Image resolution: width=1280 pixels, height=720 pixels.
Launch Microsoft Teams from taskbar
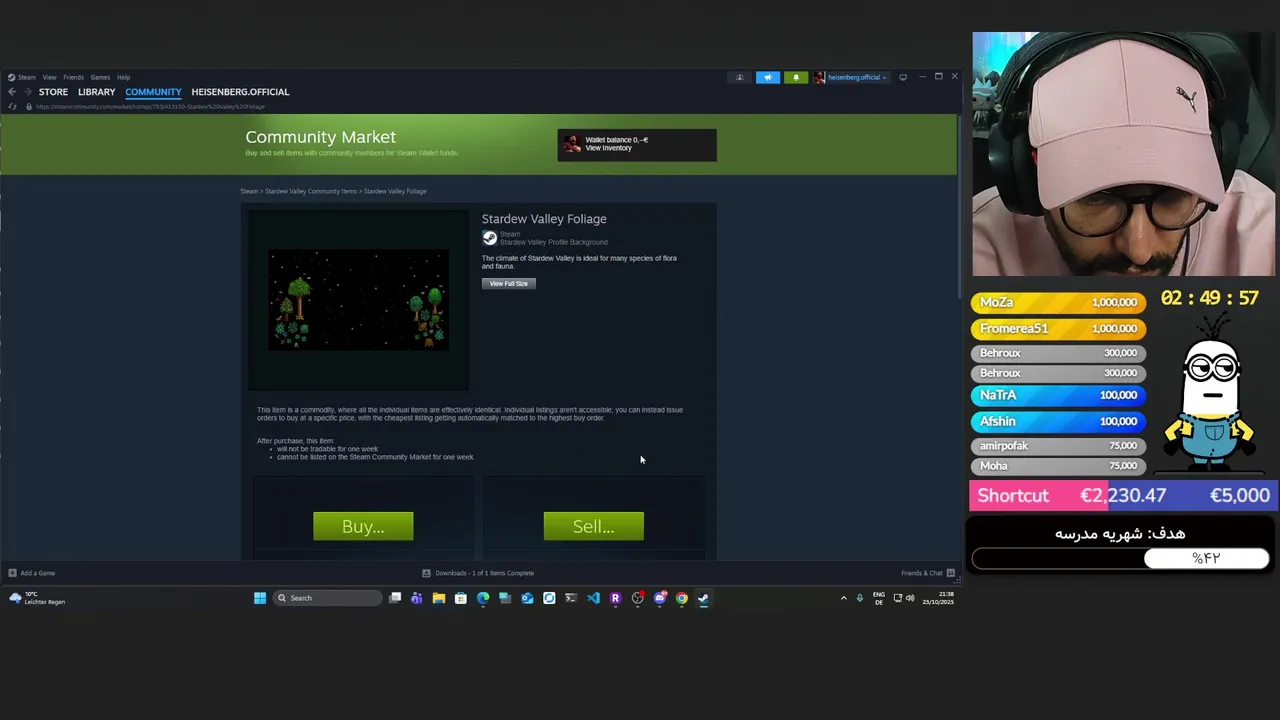tap(417, 598)
